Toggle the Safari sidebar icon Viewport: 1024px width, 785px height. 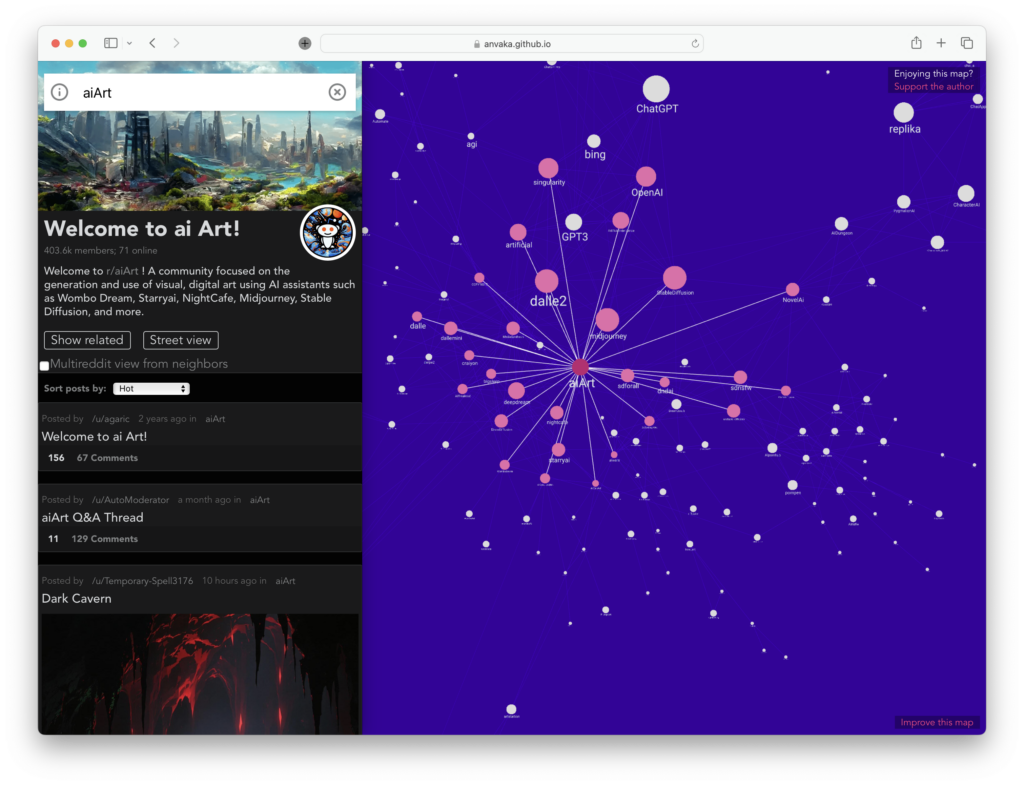tap(110, 43)
